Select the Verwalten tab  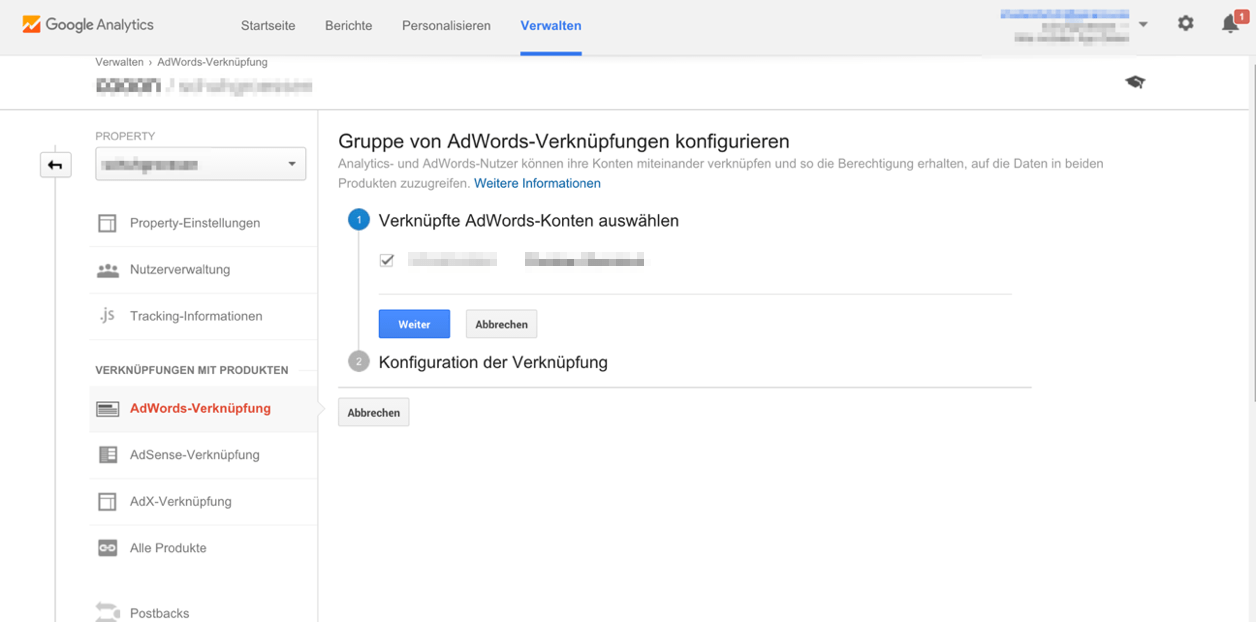pyautogui.click(x=551, y=26)
